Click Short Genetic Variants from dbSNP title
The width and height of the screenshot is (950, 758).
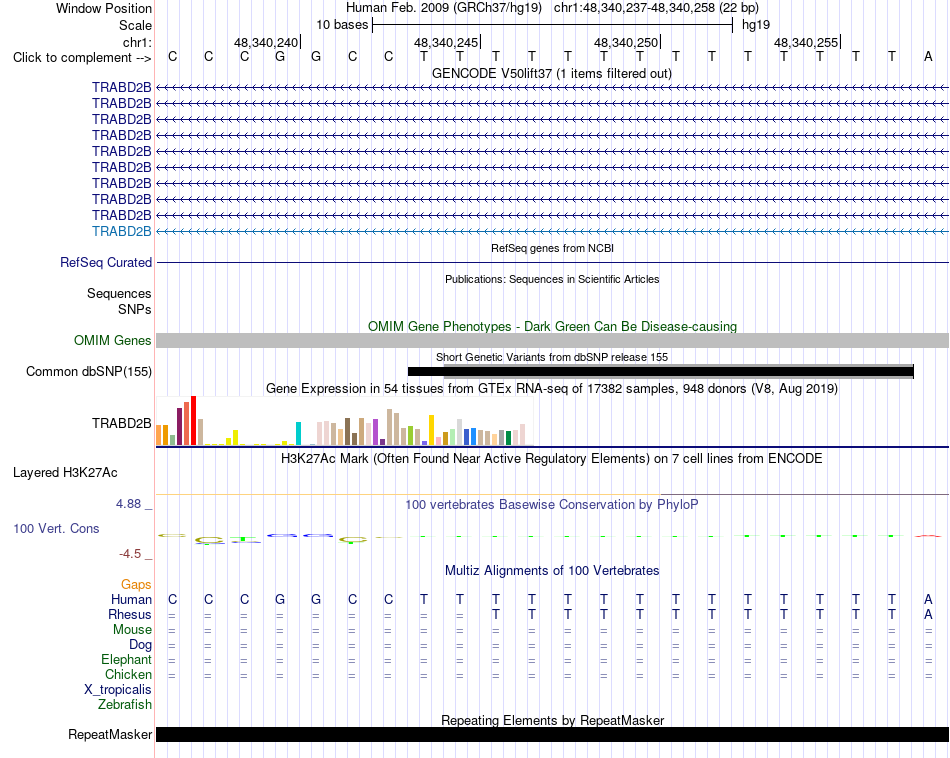tap(552, 357)
